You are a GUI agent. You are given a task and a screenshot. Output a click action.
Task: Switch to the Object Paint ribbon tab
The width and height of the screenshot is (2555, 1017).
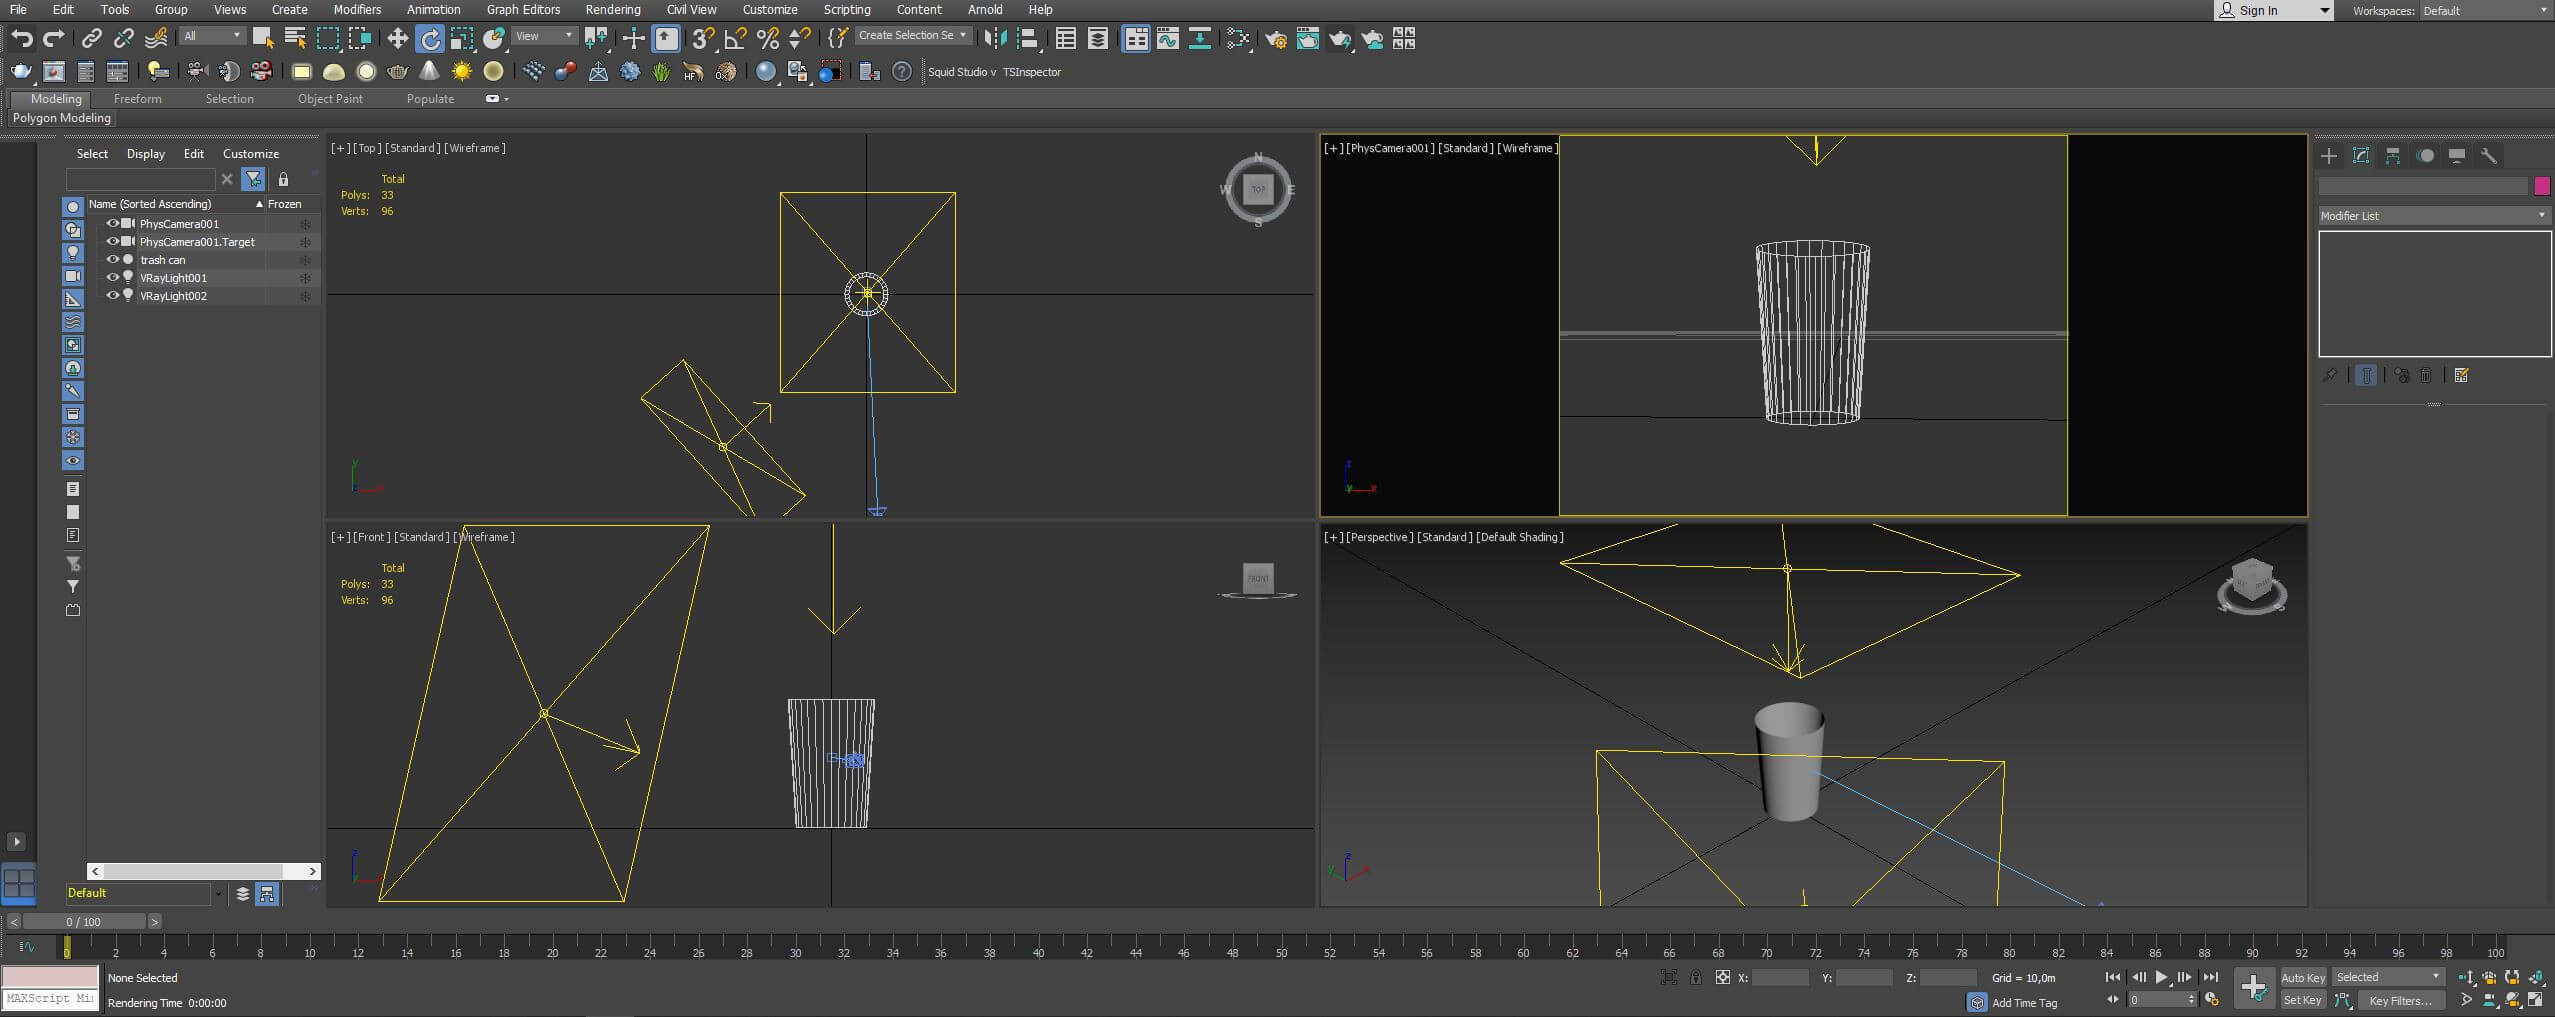click(330, 99)
